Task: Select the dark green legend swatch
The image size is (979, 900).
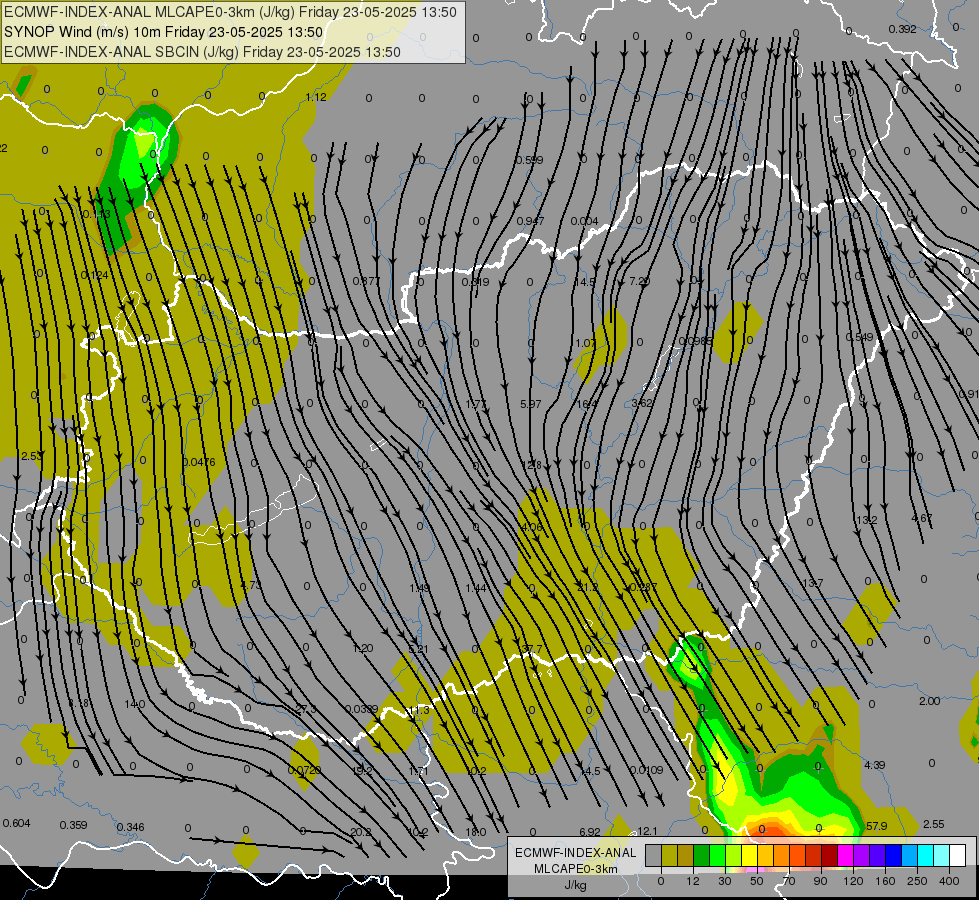Action: (702, 855)
